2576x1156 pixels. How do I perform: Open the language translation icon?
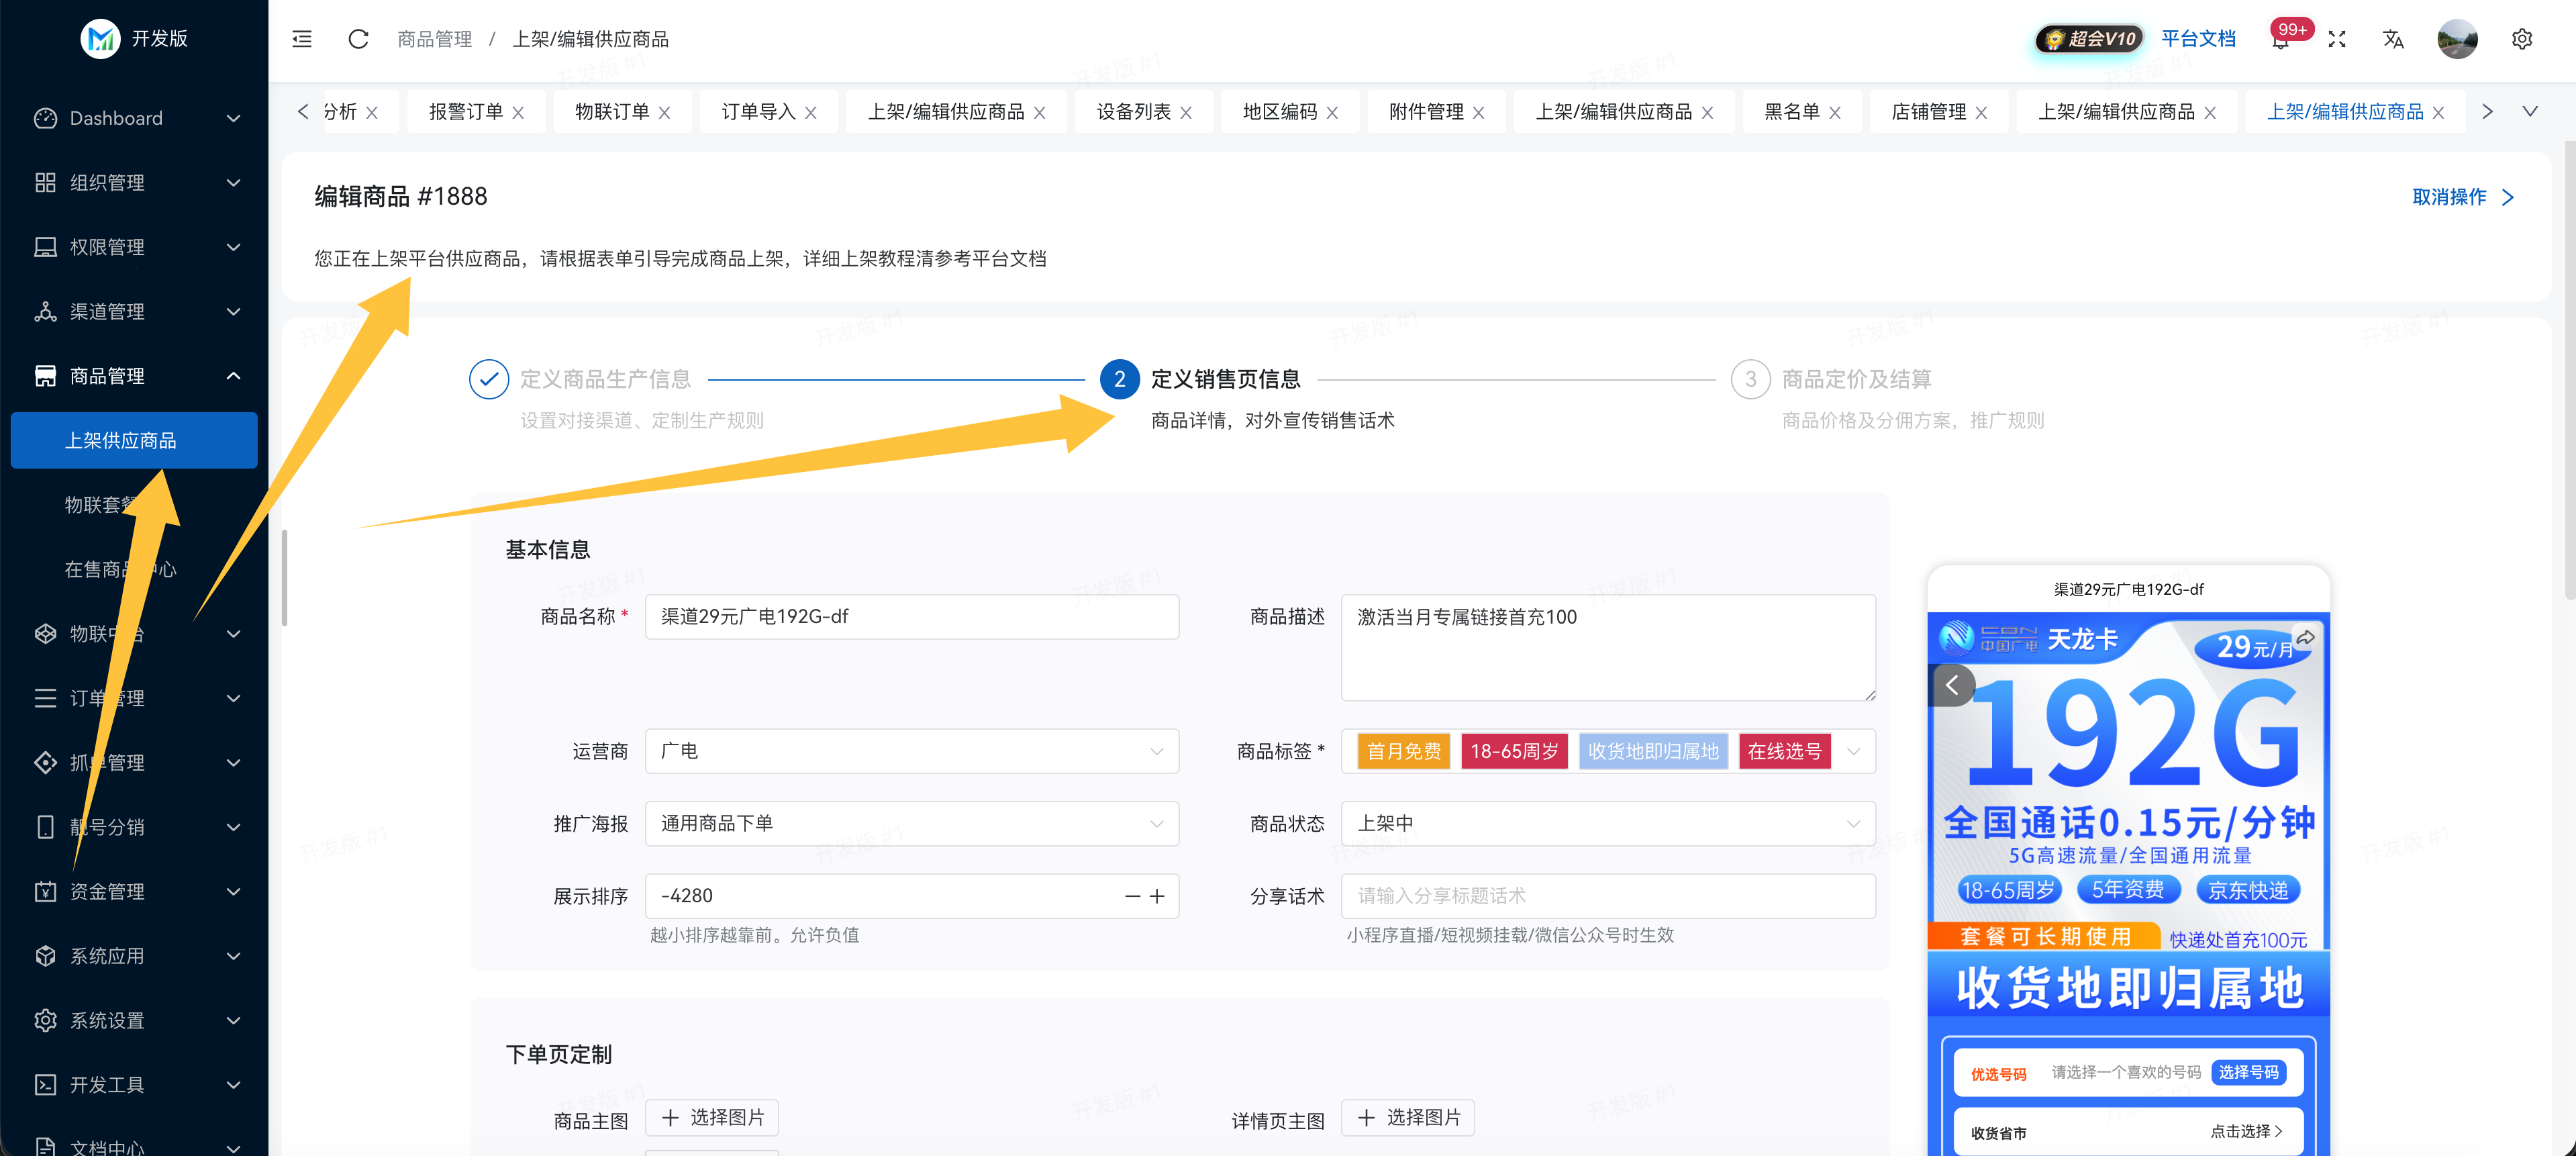(x=2393, y=39)
